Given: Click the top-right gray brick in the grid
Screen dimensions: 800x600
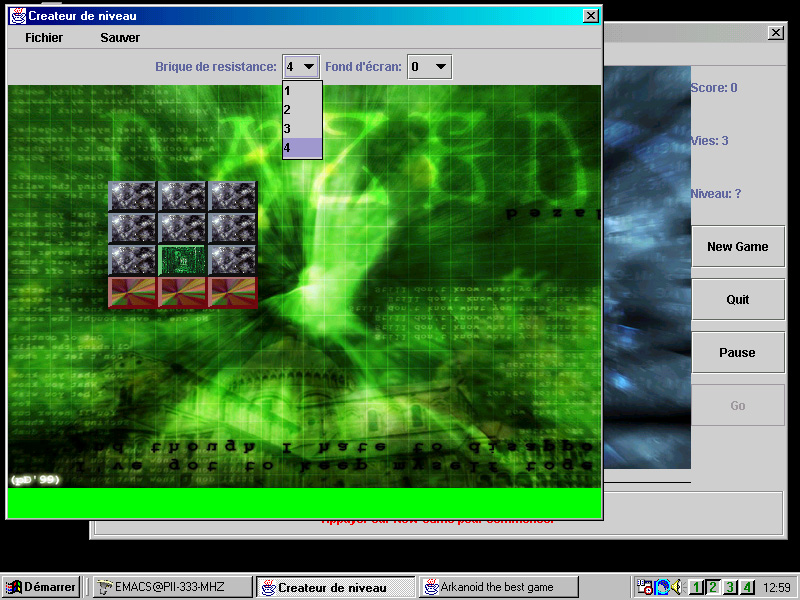Looking at the screenshot, I should [232, 196].
